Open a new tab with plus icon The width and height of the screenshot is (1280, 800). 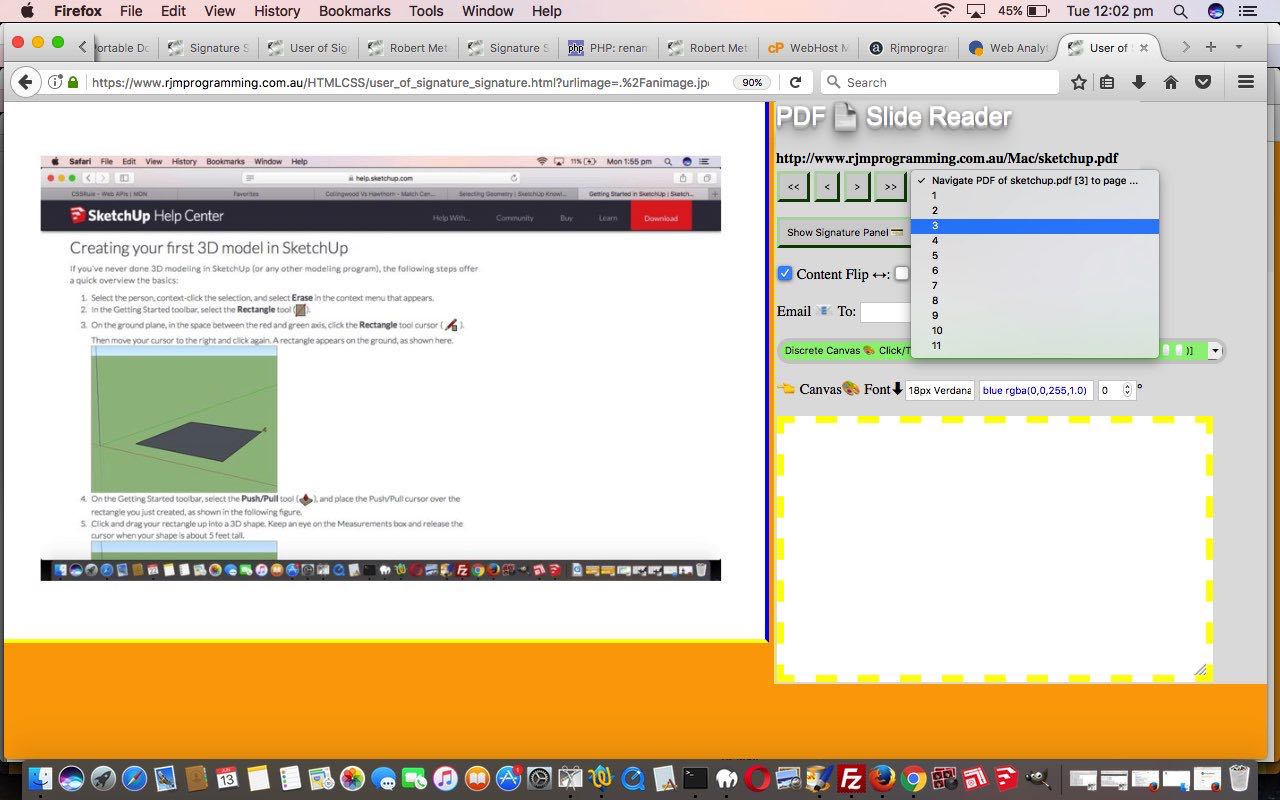point(1210,47)
